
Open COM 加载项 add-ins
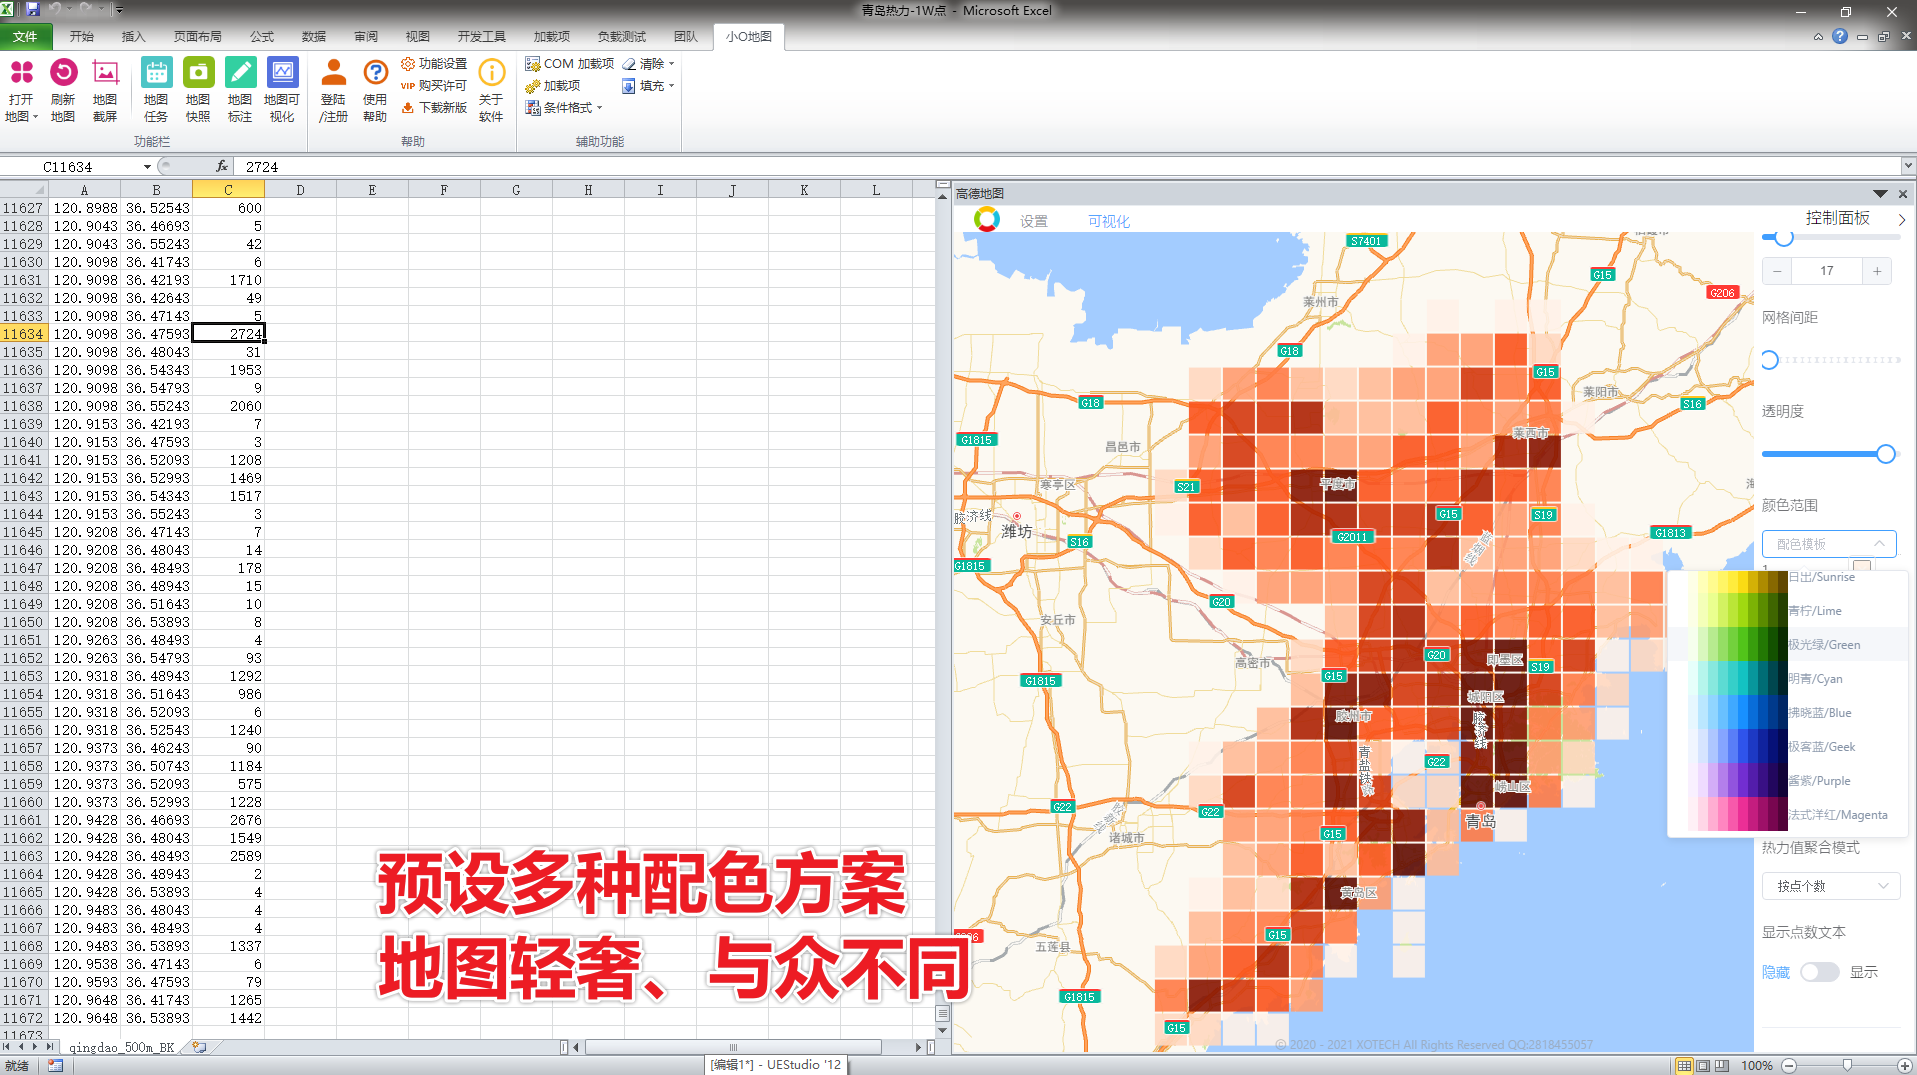point(569,64)
